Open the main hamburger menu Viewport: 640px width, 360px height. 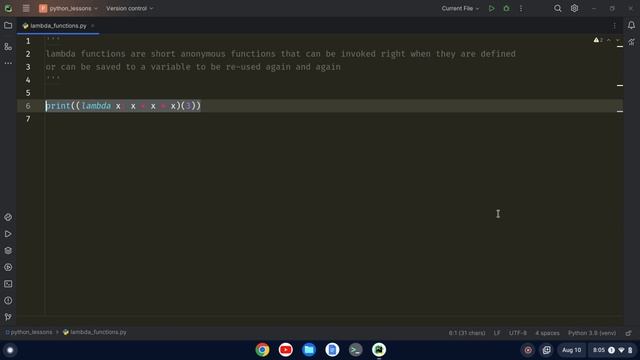pyautogui.click(x=26, y=8)
